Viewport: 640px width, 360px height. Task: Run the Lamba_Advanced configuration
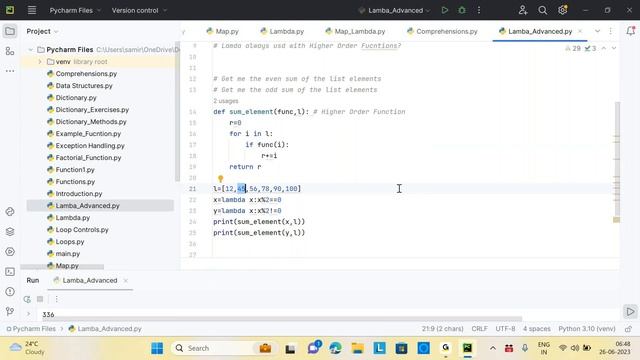444,10
